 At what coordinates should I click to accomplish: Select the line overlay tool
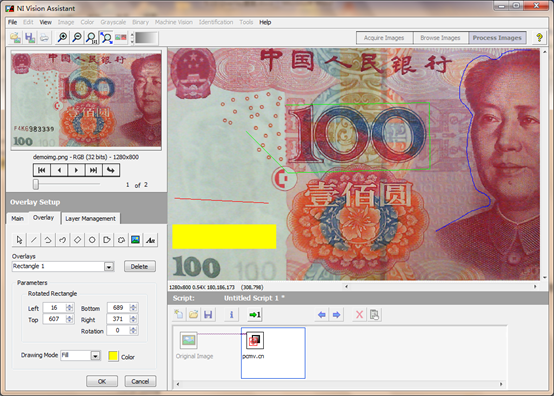34,240
